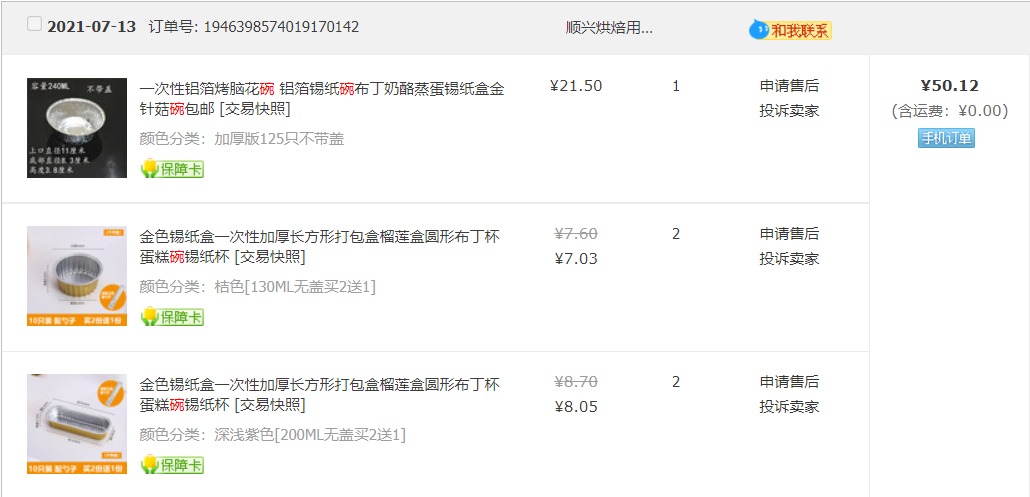Click the 保障卡 badge on the 桔色 item

[172, 316]
